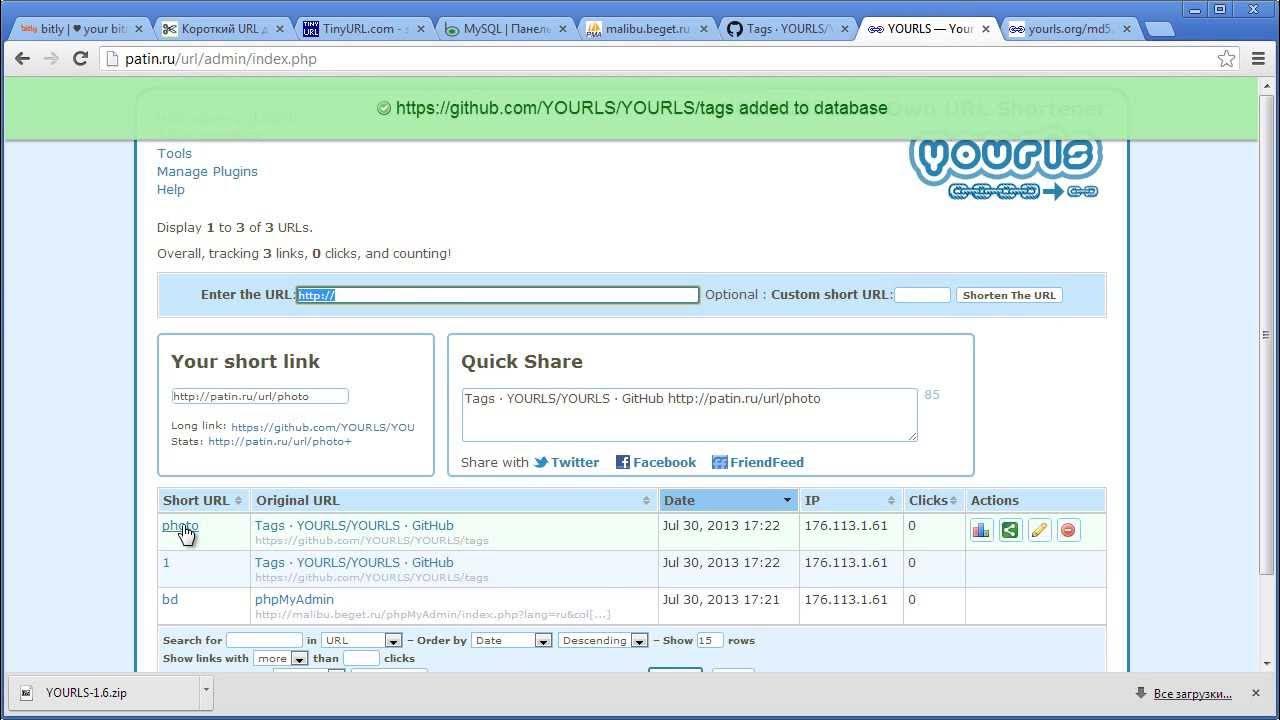Open the bd short URL link
This screenshot has width=1280, height=720.
tap(170, 599)
